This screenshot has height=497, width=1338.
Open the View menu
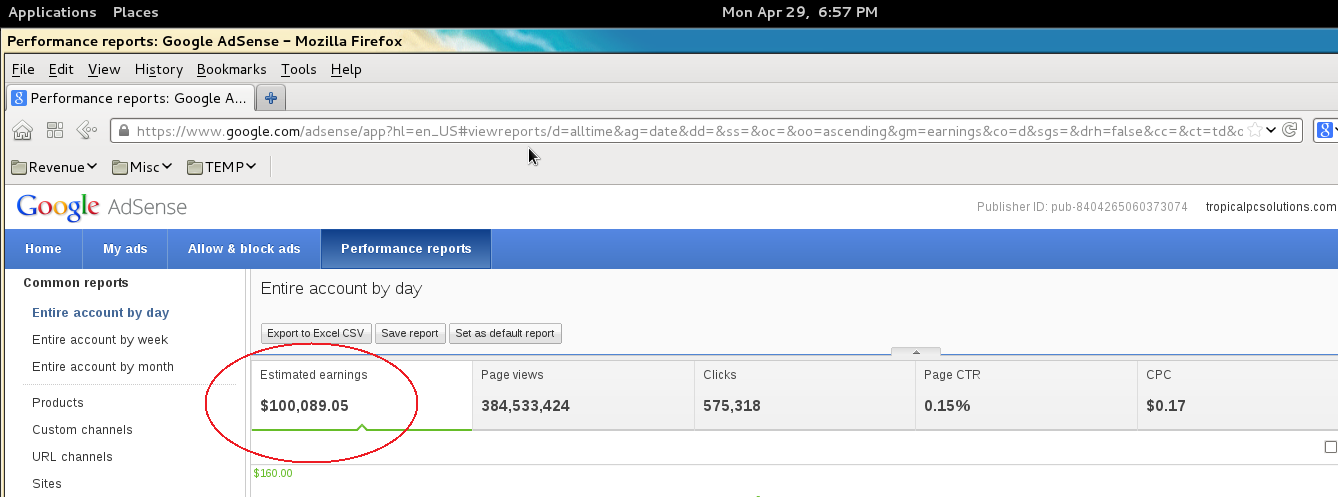104,69
